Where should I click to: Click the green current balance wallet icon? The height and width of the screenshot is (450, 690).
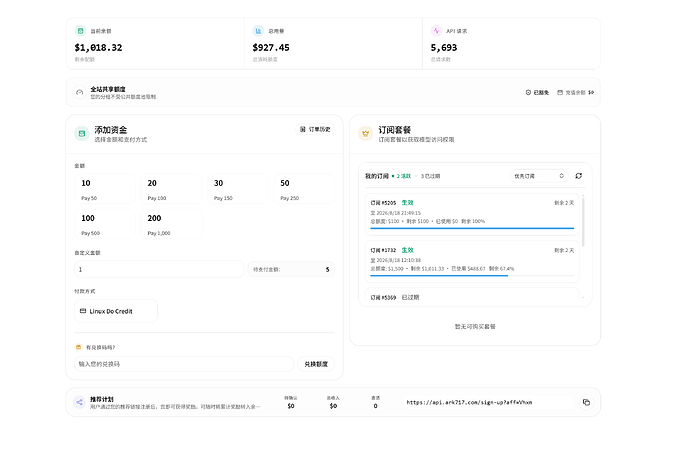[80, 31]
